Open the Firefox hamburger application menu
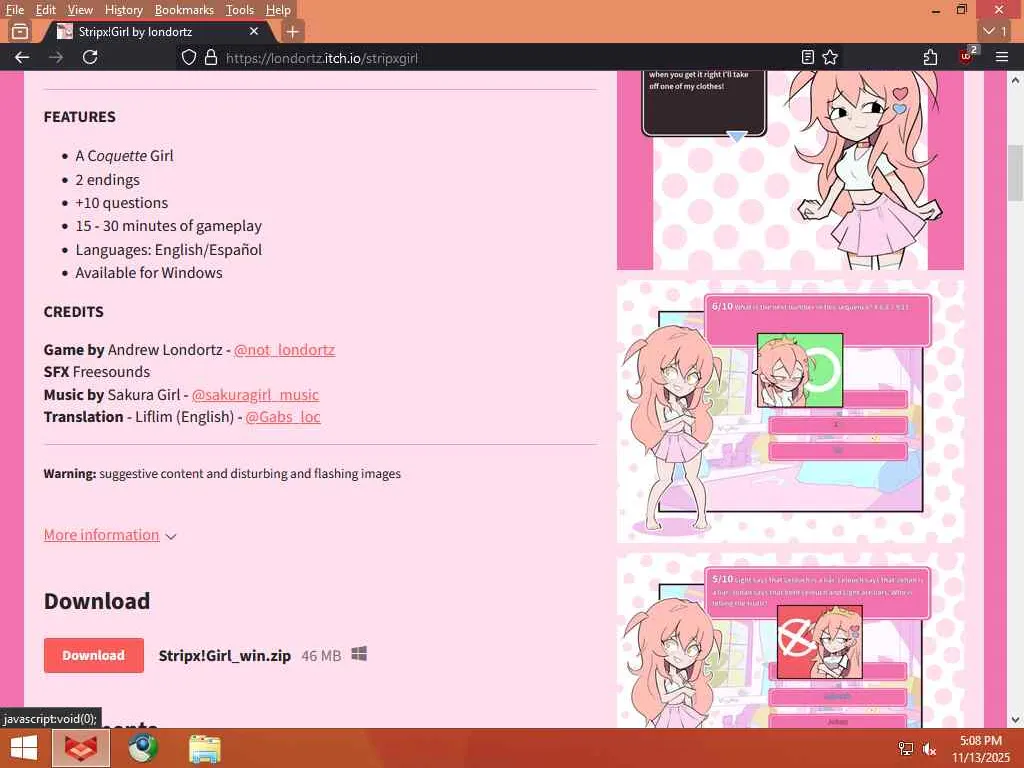This screenshot has height=768, width=1024. tap(1002, 57)
